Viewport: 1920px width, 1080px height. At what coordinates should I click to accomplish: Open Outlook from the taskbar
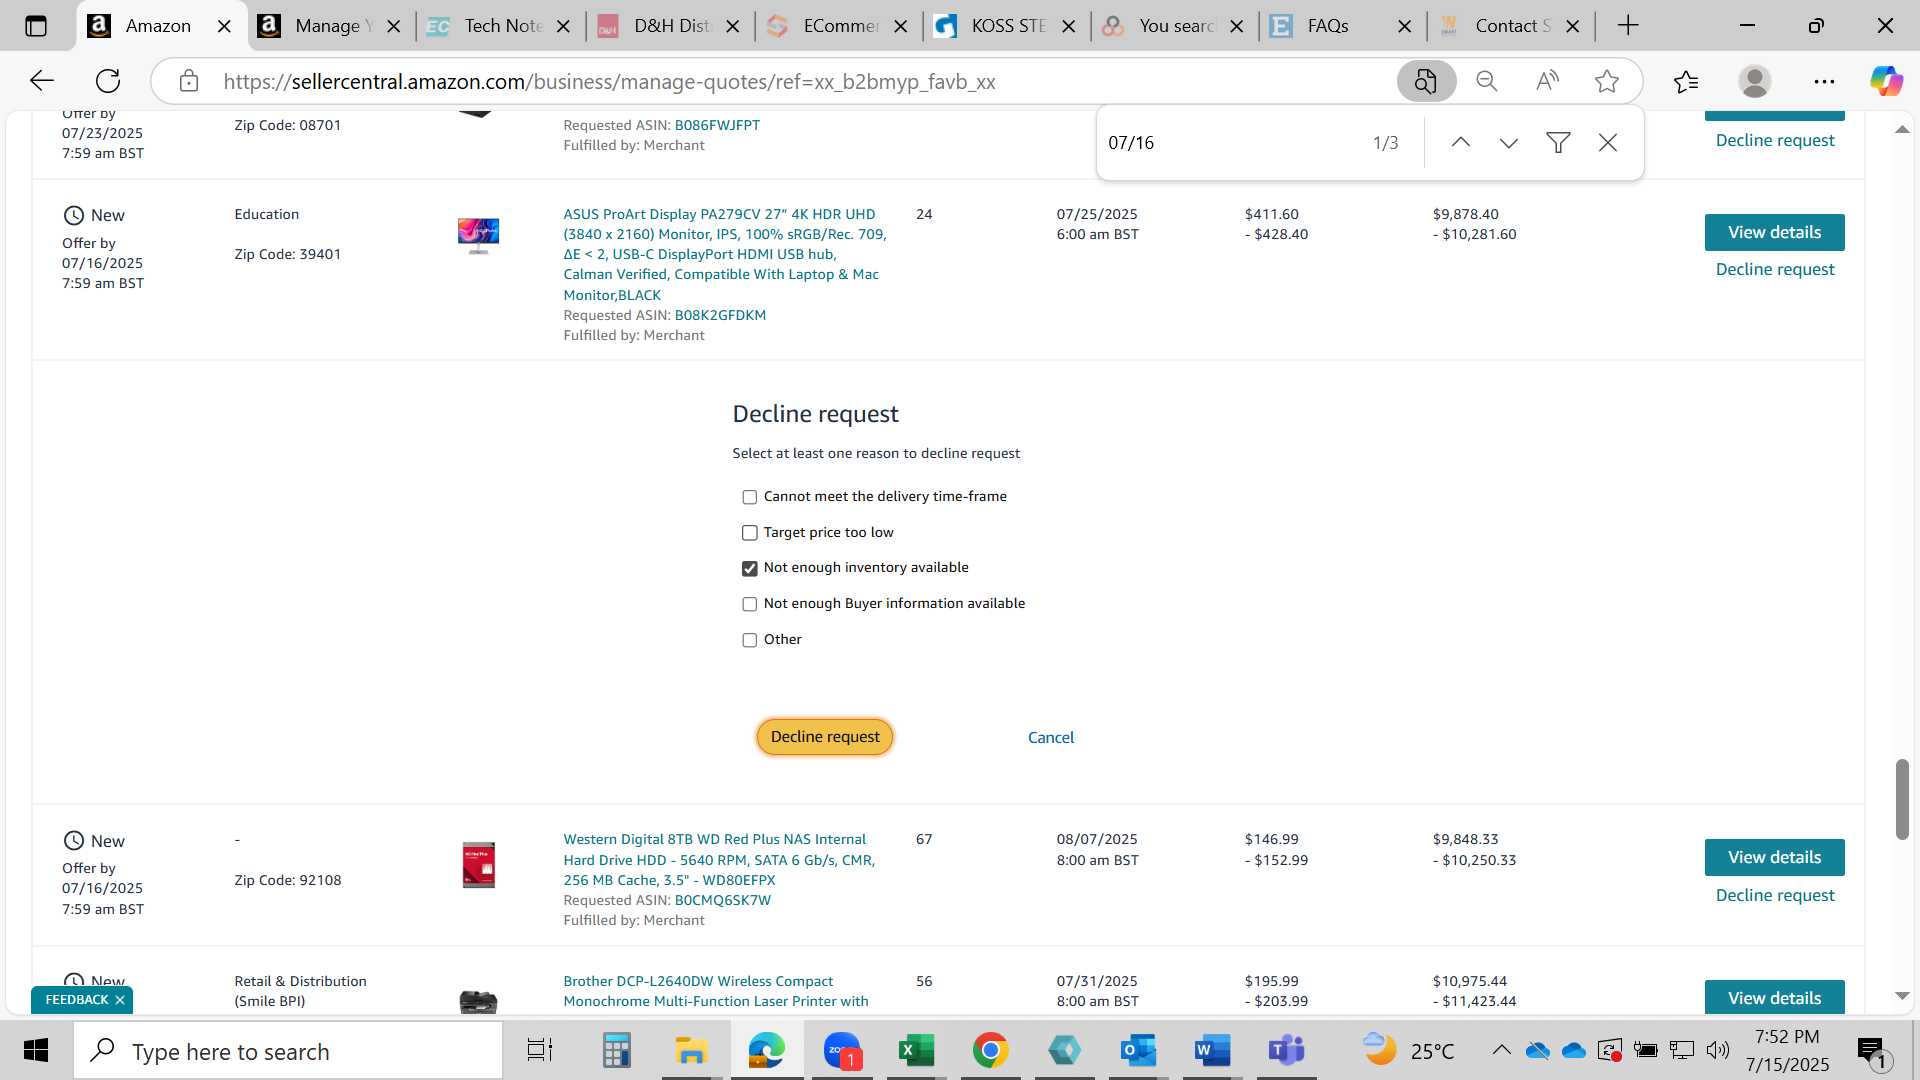[x=1138, y=1051]
